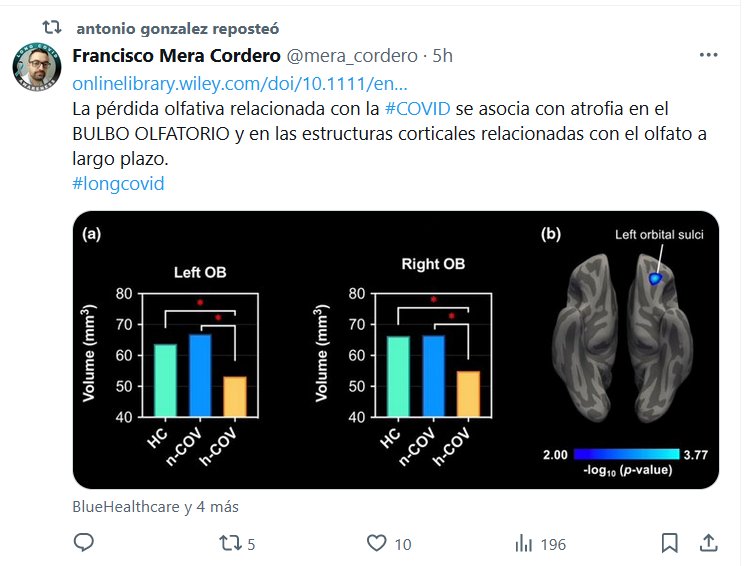744x566 pixels.
Task: Like the tweet with heart icon
Action: (376, 543)
